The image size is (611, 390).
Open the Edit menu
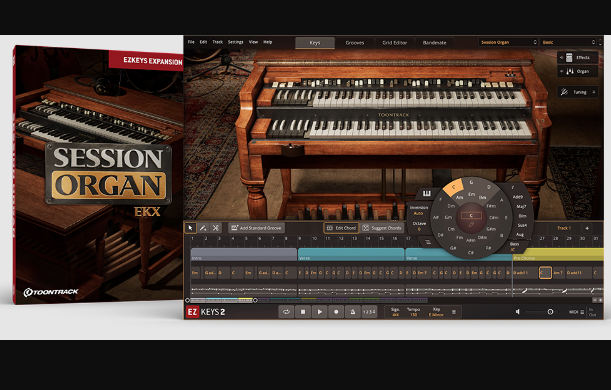tap(203, 42)
